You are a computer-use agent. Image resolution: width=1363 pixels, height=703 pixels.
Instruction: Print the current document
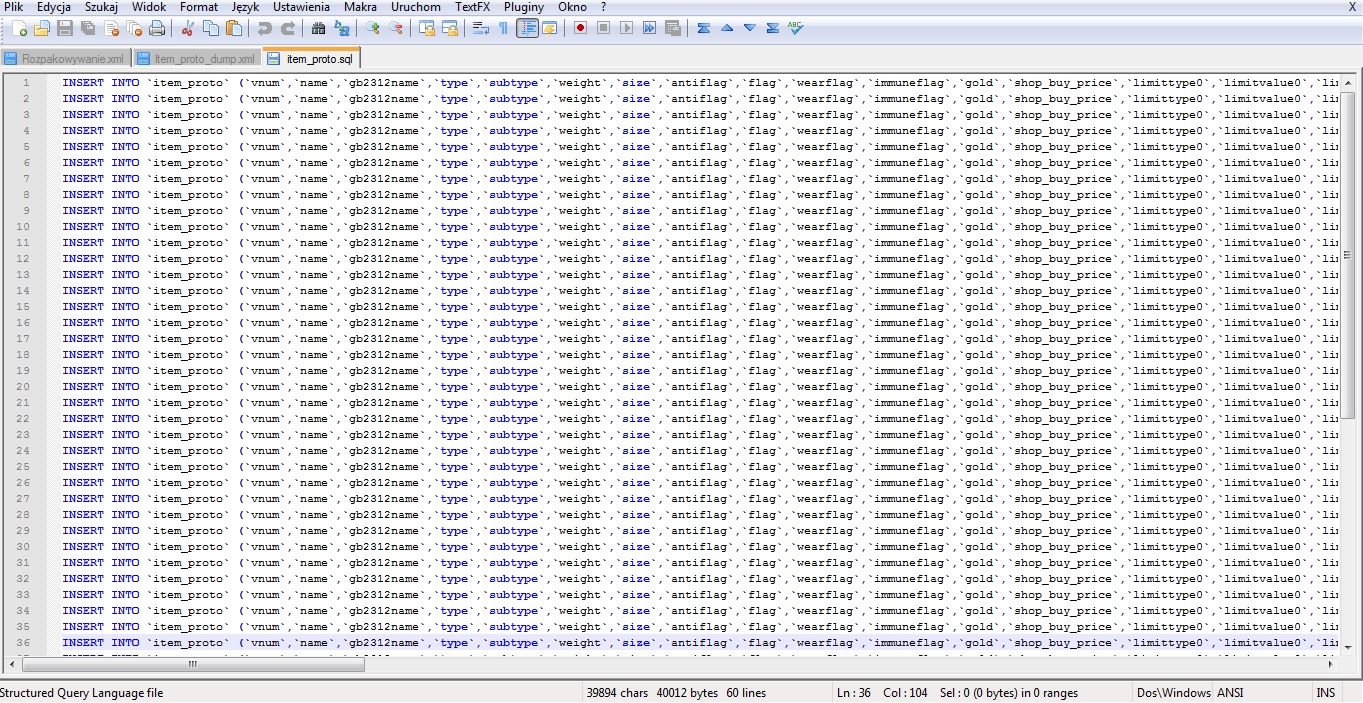click(x=157, y=28)
